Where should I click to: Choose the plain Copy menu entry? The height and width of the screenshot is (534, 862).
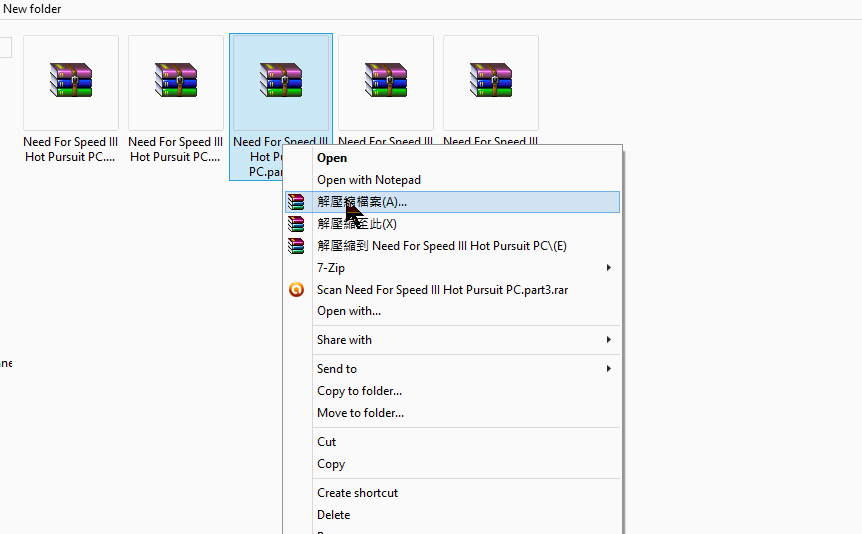pos(331,464)
